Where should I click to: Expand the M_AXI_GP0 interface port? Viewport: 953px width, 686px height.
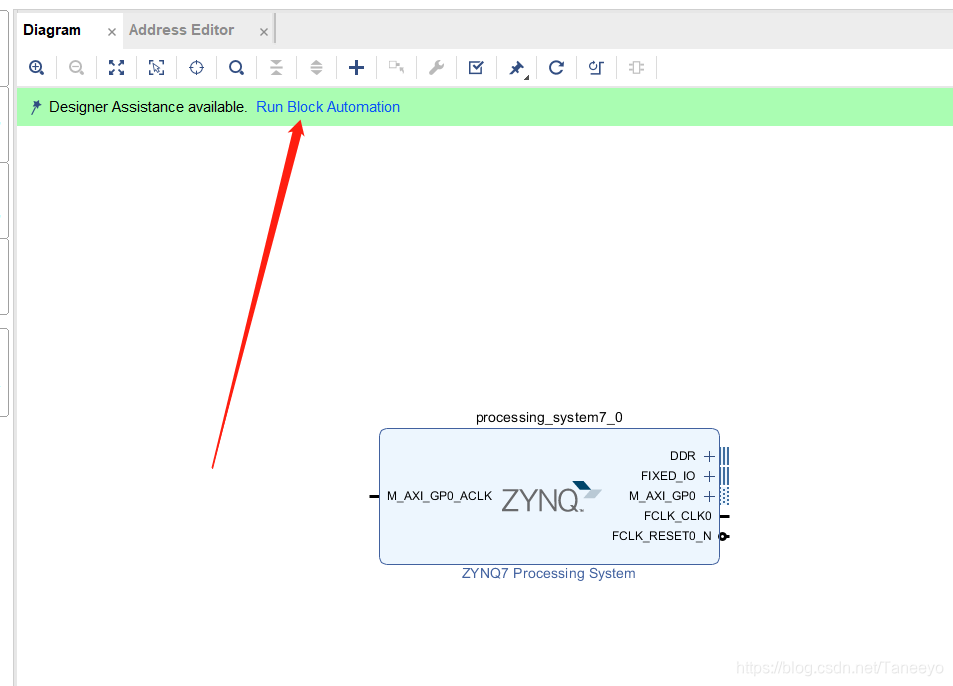point(709,496)
